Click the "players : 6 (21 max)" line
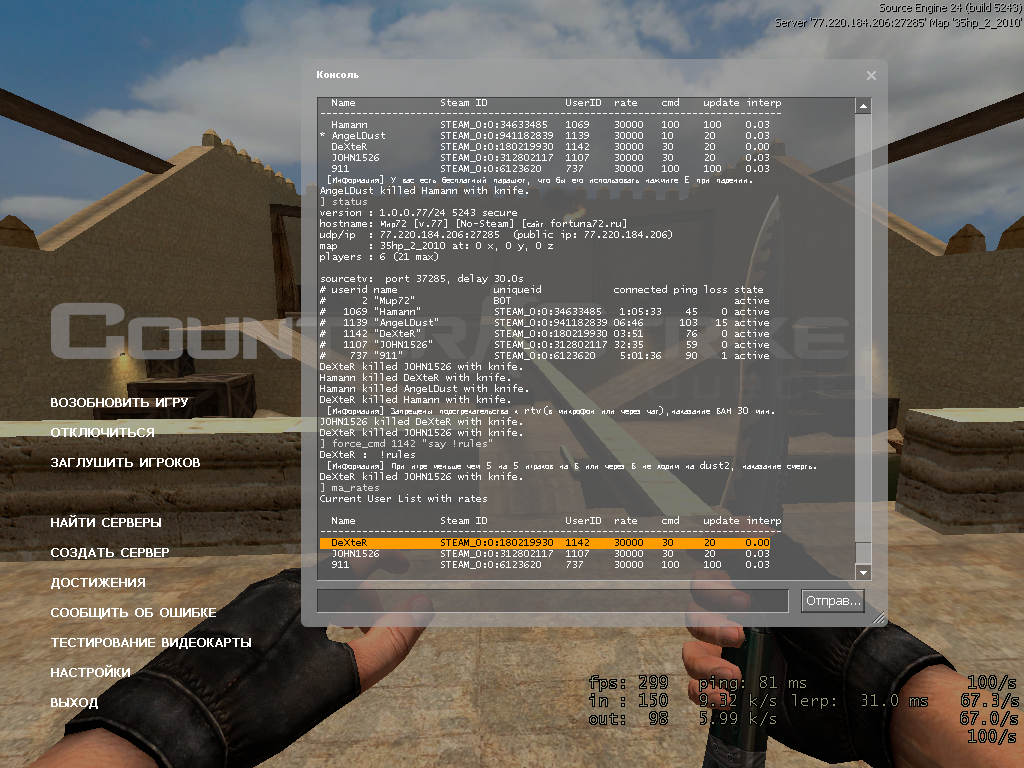The height and width of the screenshot is (768, 1024). 379,257
